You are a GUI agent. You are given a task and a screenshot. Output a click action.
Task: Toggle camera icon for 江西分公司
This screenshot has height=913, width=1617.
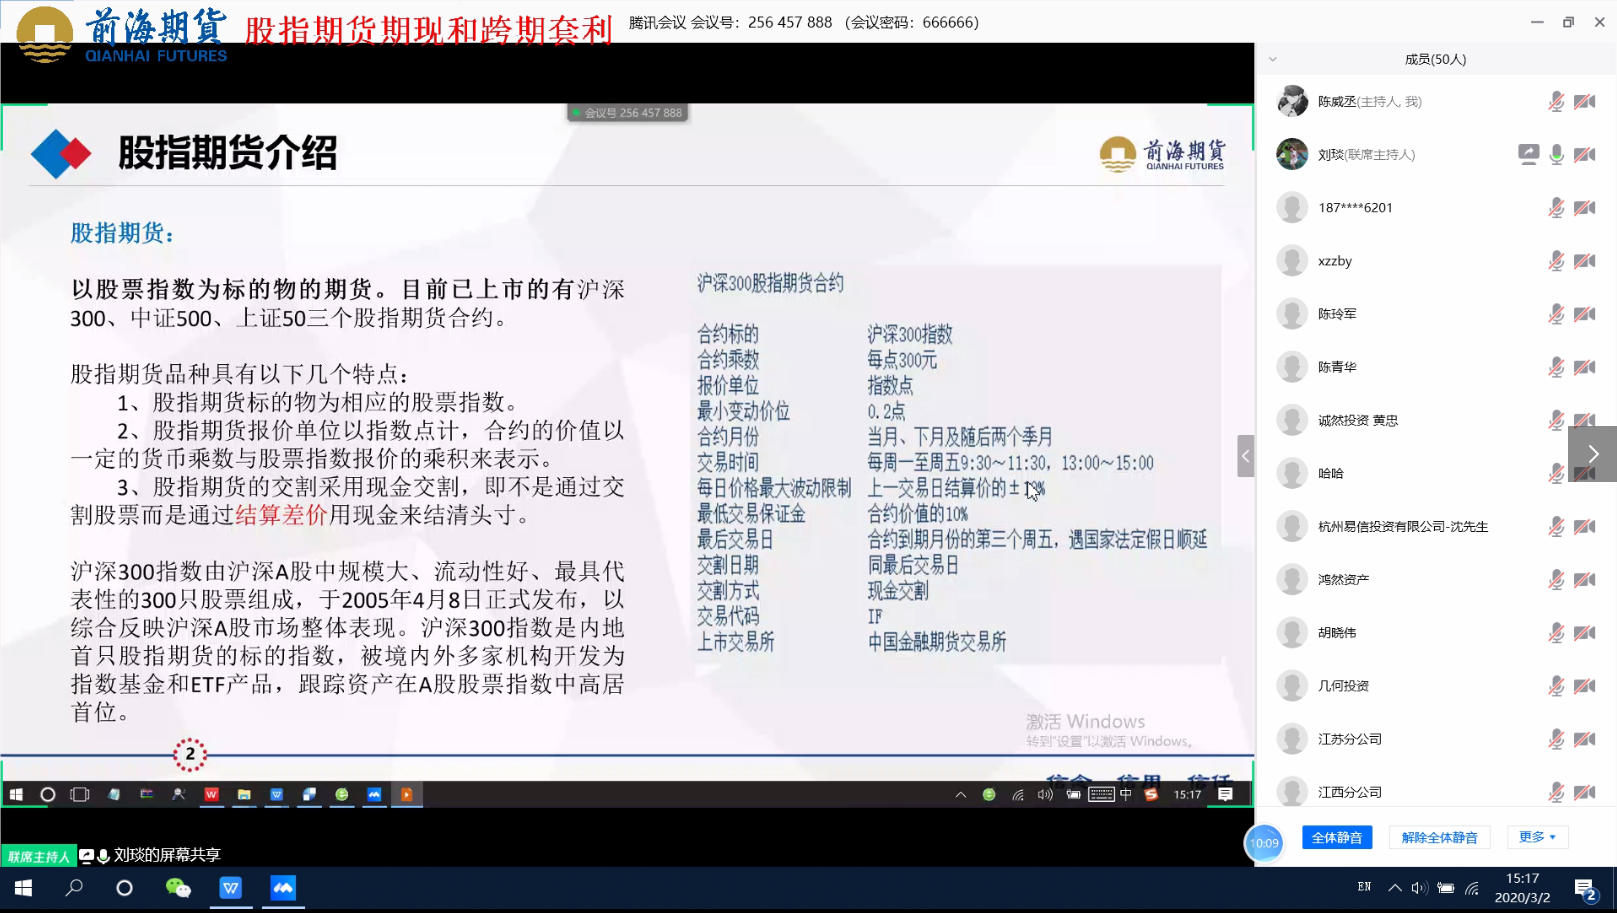click(1585, 792)
